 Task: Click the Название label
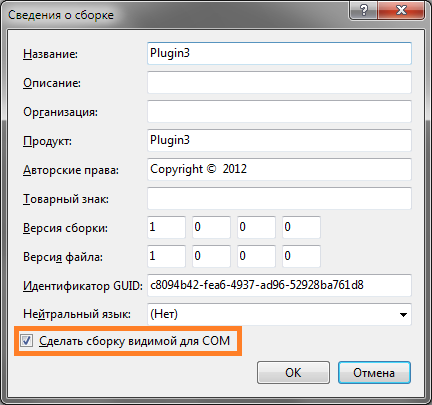pos(50,54)
